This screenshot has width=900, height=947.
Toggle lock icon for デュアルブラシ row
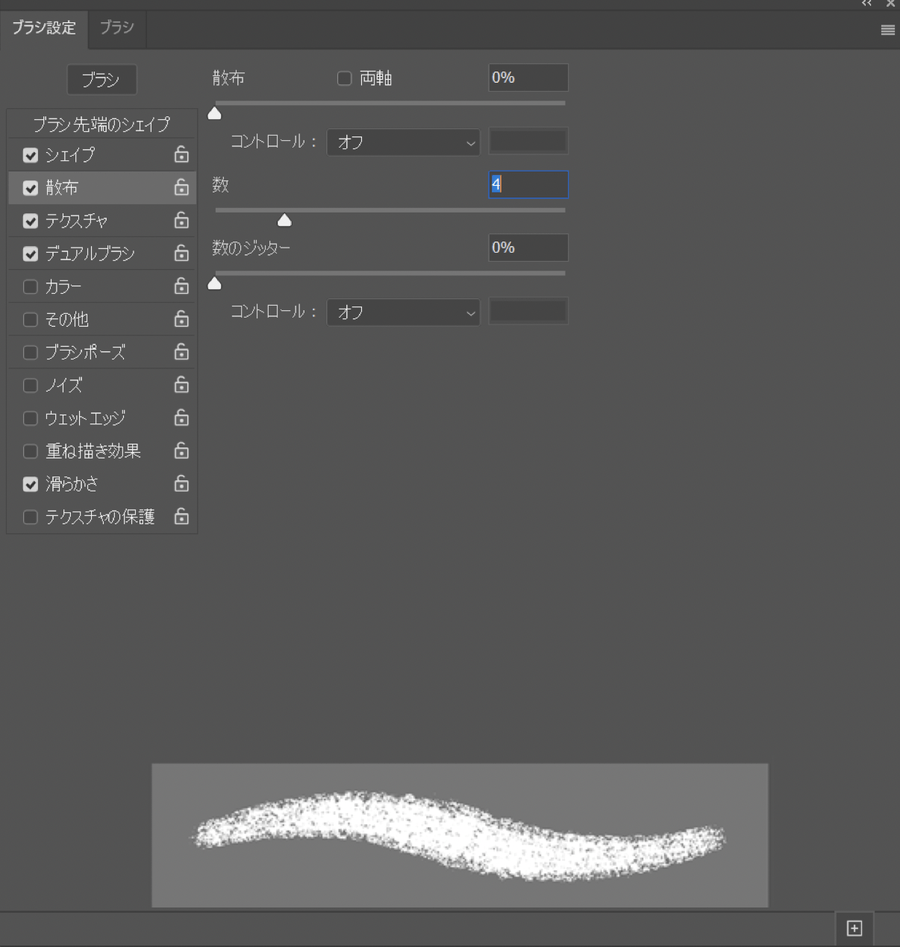click(181, 253)
